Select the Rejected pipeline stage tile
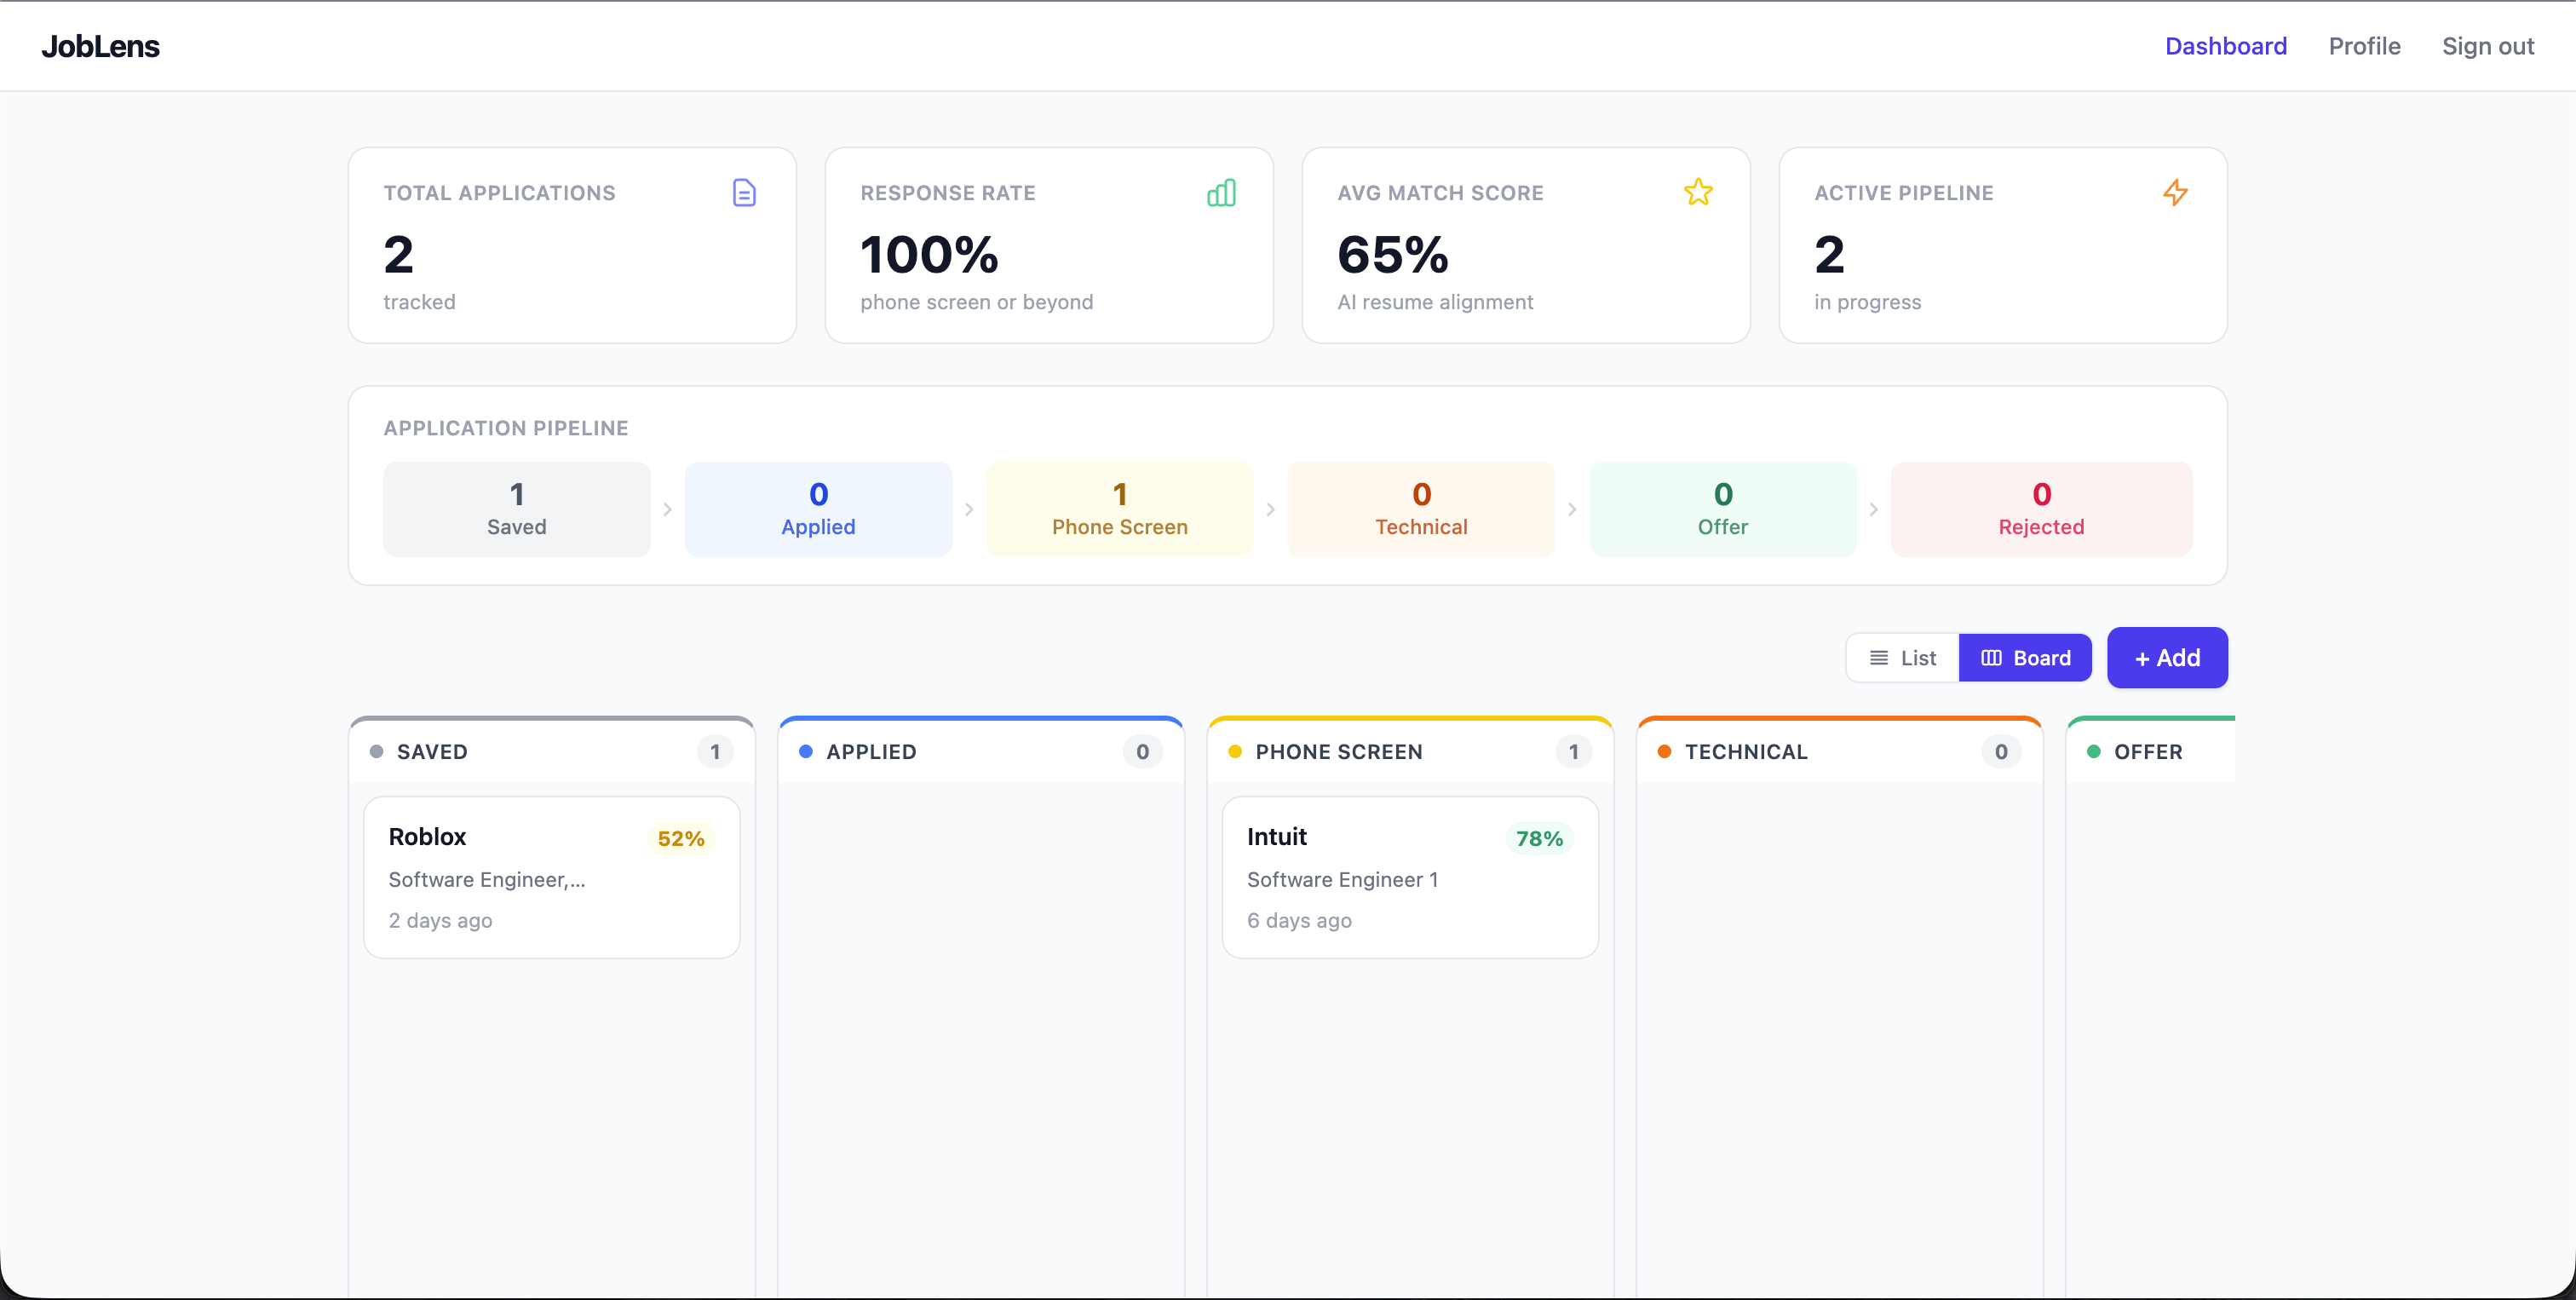Viewport: 2576px width, 1300px height. click(2041, 509)
